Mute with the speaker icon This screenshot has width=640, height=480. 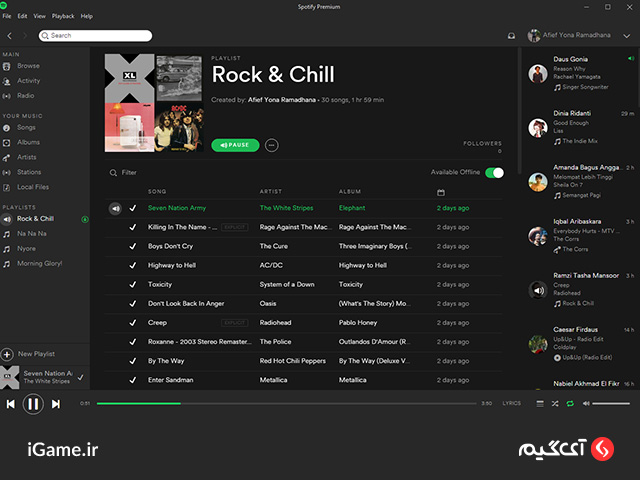pyautogui.click(x=586, y=404)
